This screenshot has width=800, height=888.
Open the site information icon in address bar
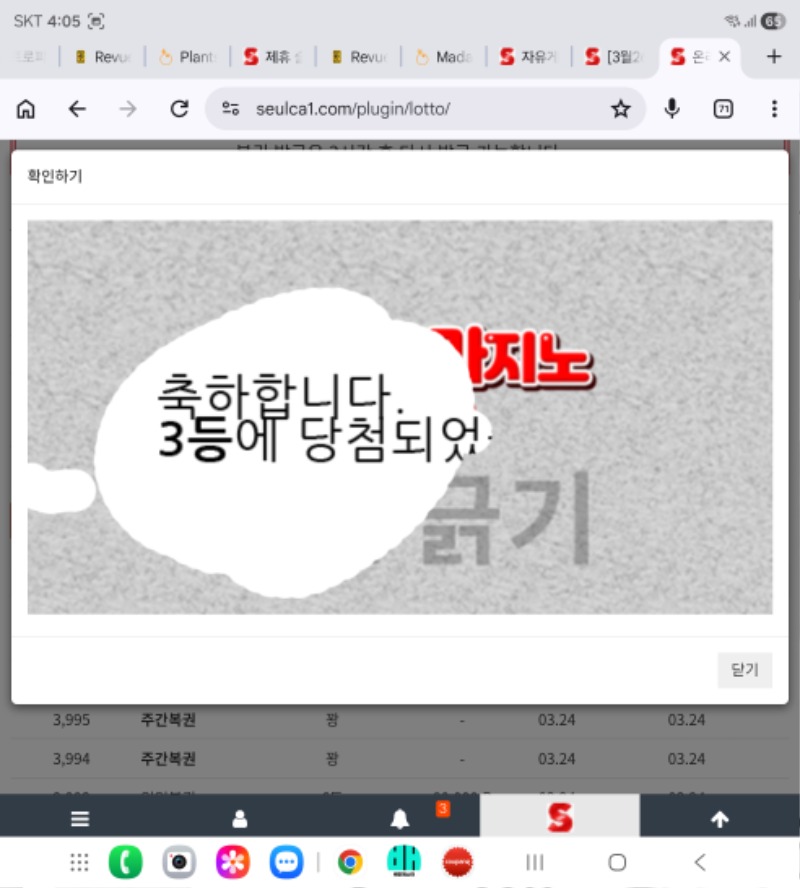coord(231,109)
